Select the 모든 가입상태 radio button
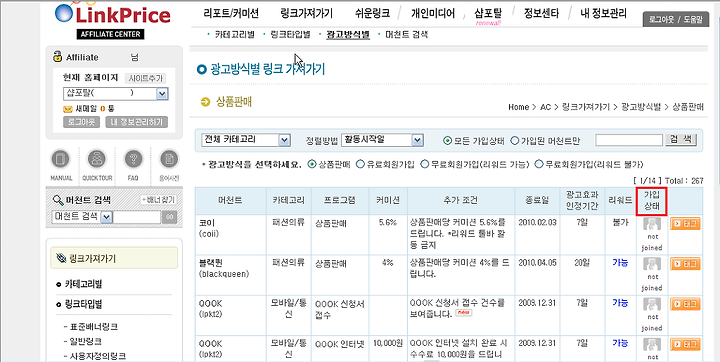Screen dimensions: 720x362 447,141
